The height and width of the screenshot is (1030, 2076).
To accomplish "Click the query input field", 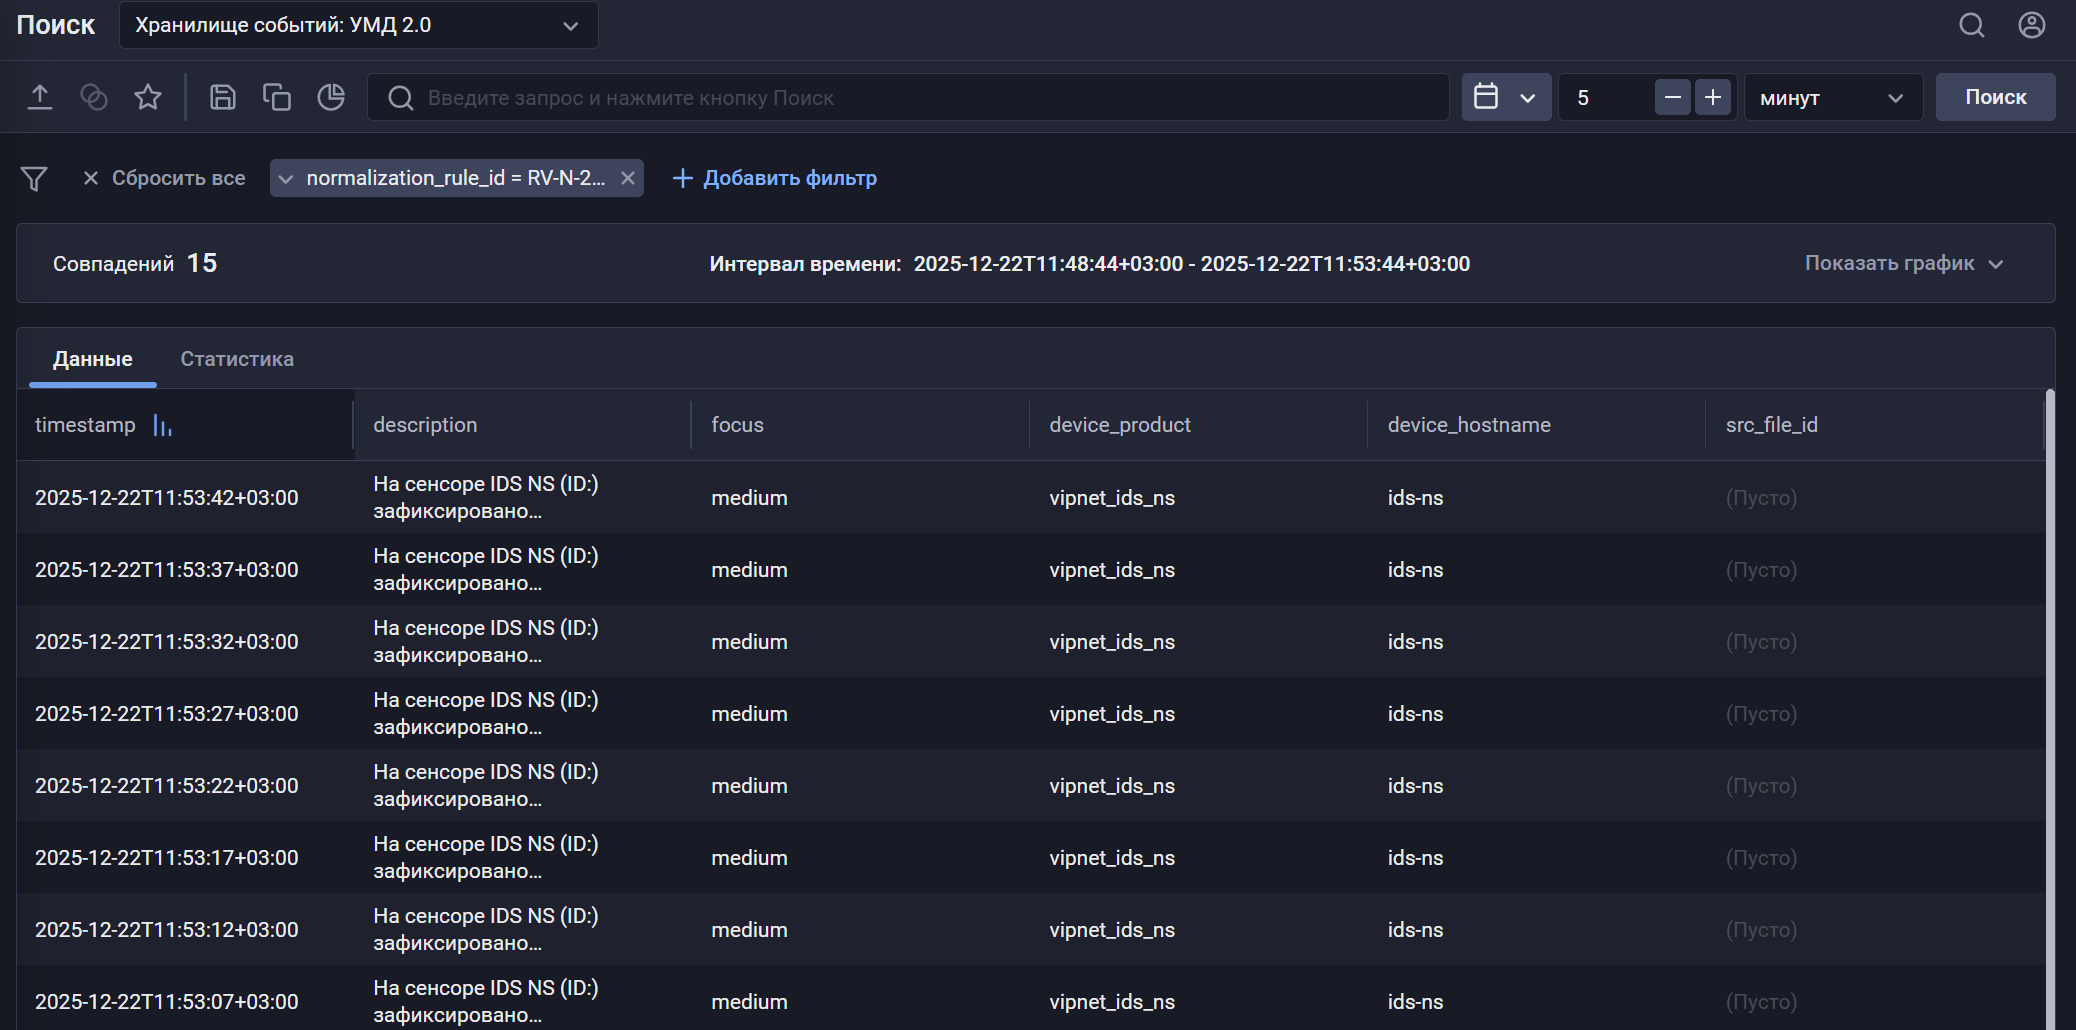I will point(908,97).
